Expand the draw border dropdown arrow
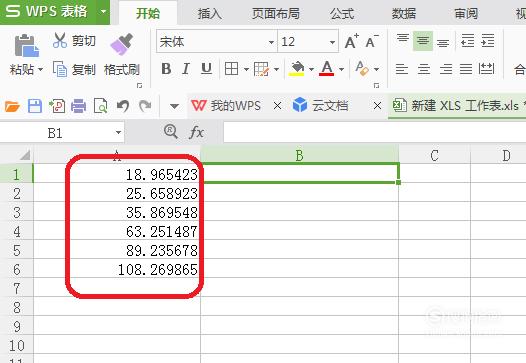The height and width of the screenshot is (363, 526). tap(276, 69)
